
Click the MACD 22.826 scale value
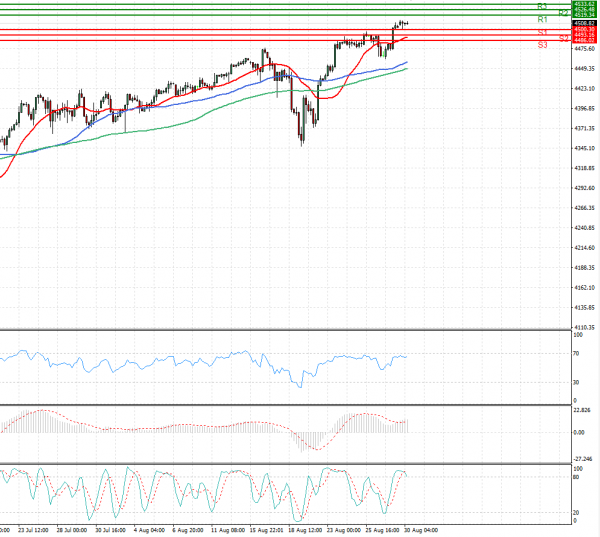tap(582, 410)
